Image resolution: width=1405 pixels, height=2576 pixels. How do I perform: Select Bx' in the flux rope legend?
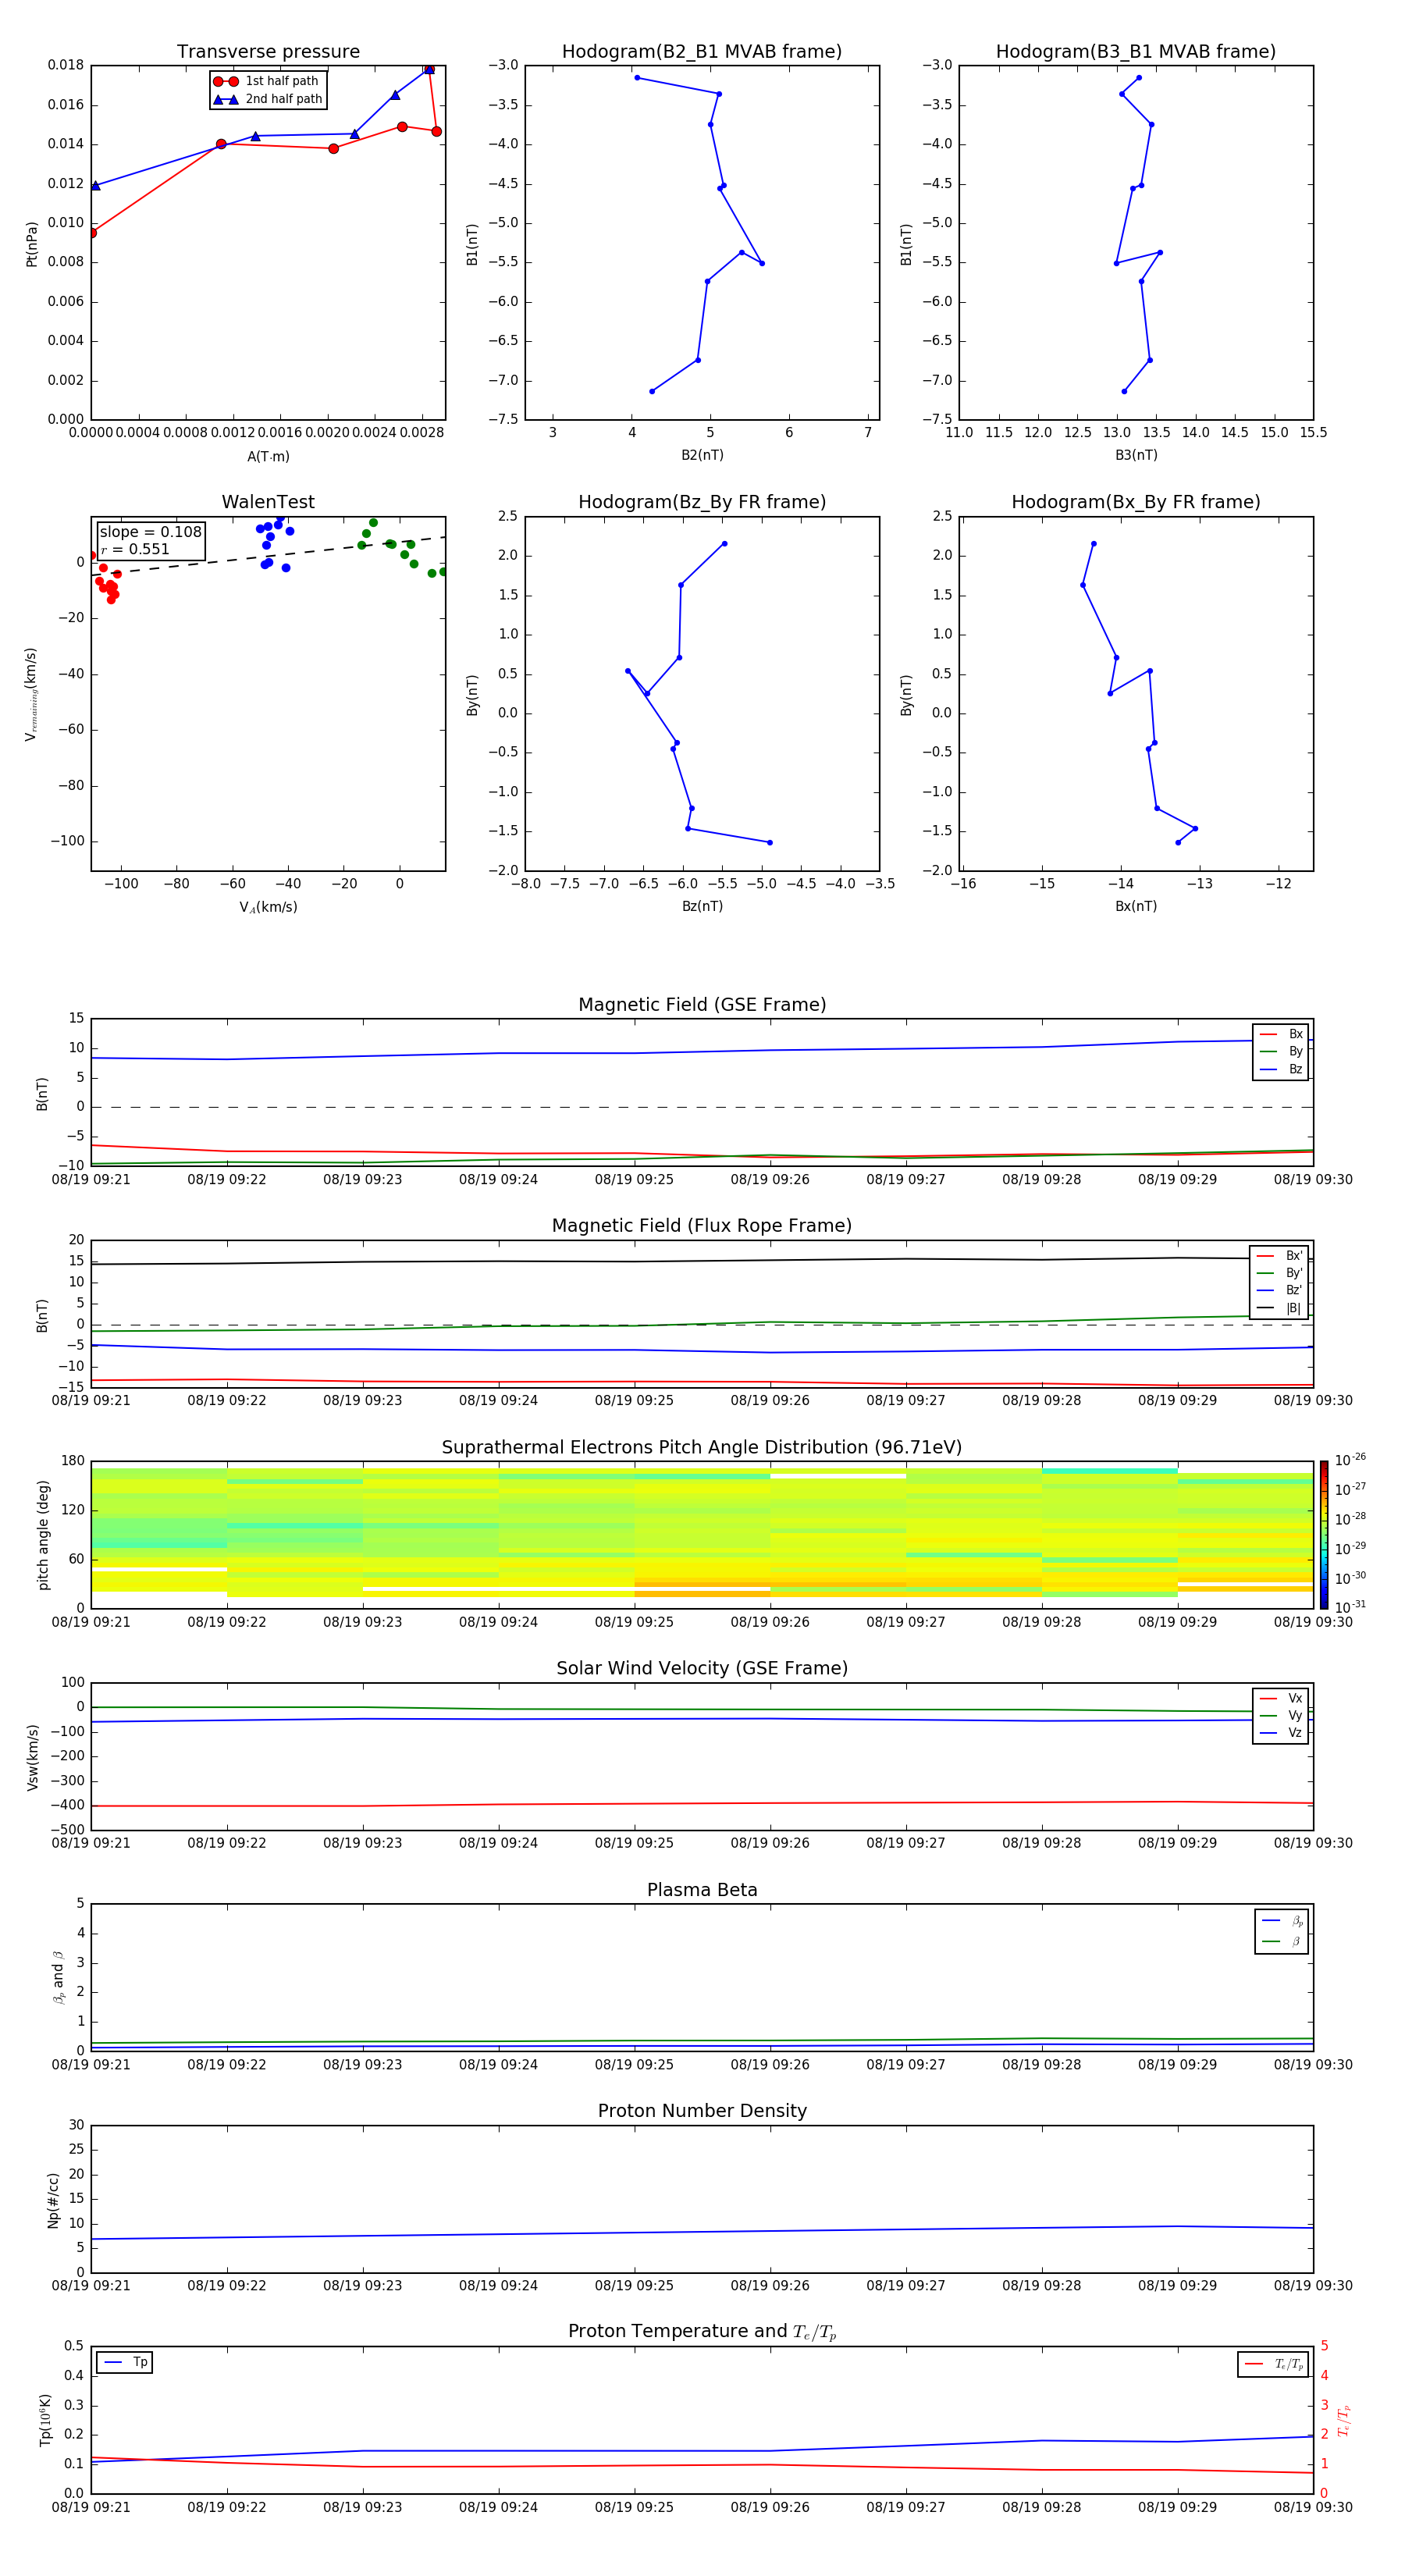click(x=1280, y=1256)
